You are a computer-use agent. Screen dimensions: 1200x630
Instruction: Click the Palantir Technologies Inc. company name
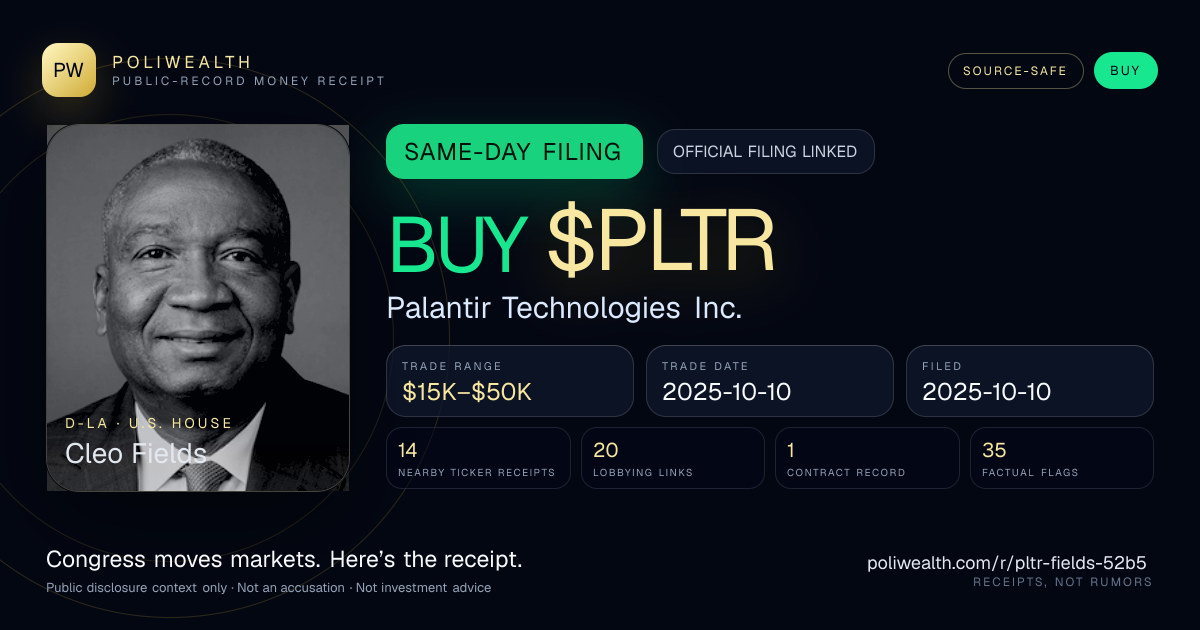(565, 308)
